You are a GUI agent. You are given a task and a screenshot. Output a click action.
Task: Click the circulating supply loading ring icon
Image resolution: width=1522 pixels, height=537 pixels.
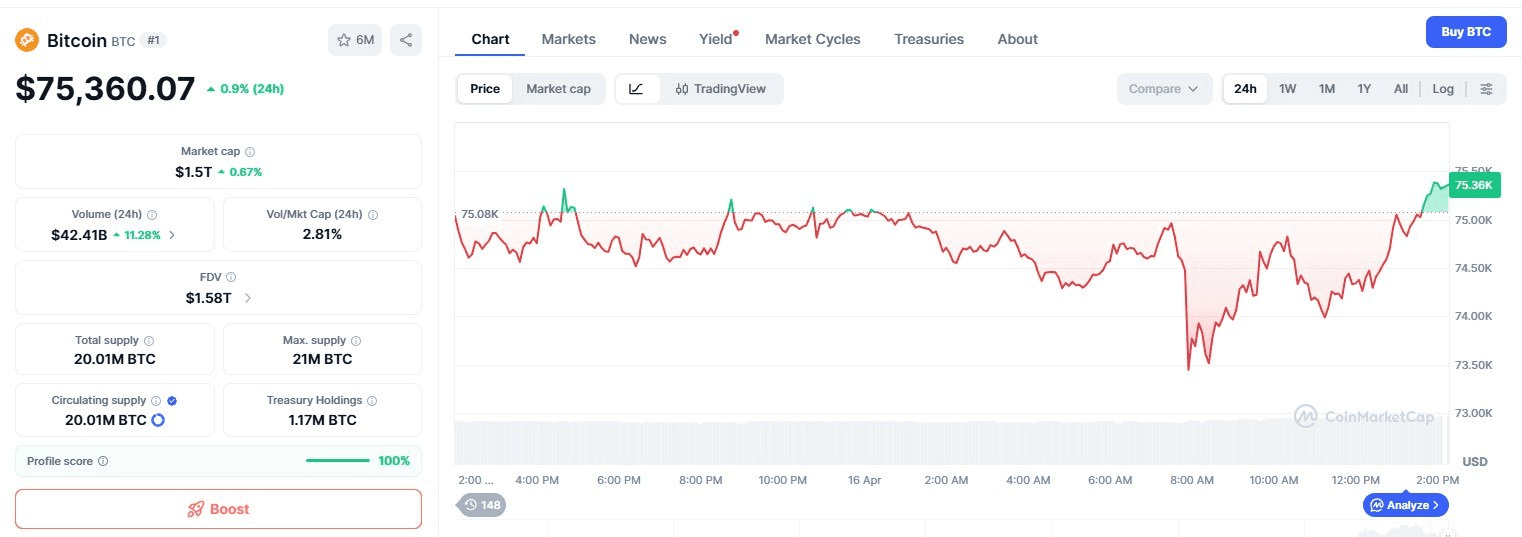[x=158, y=420]
